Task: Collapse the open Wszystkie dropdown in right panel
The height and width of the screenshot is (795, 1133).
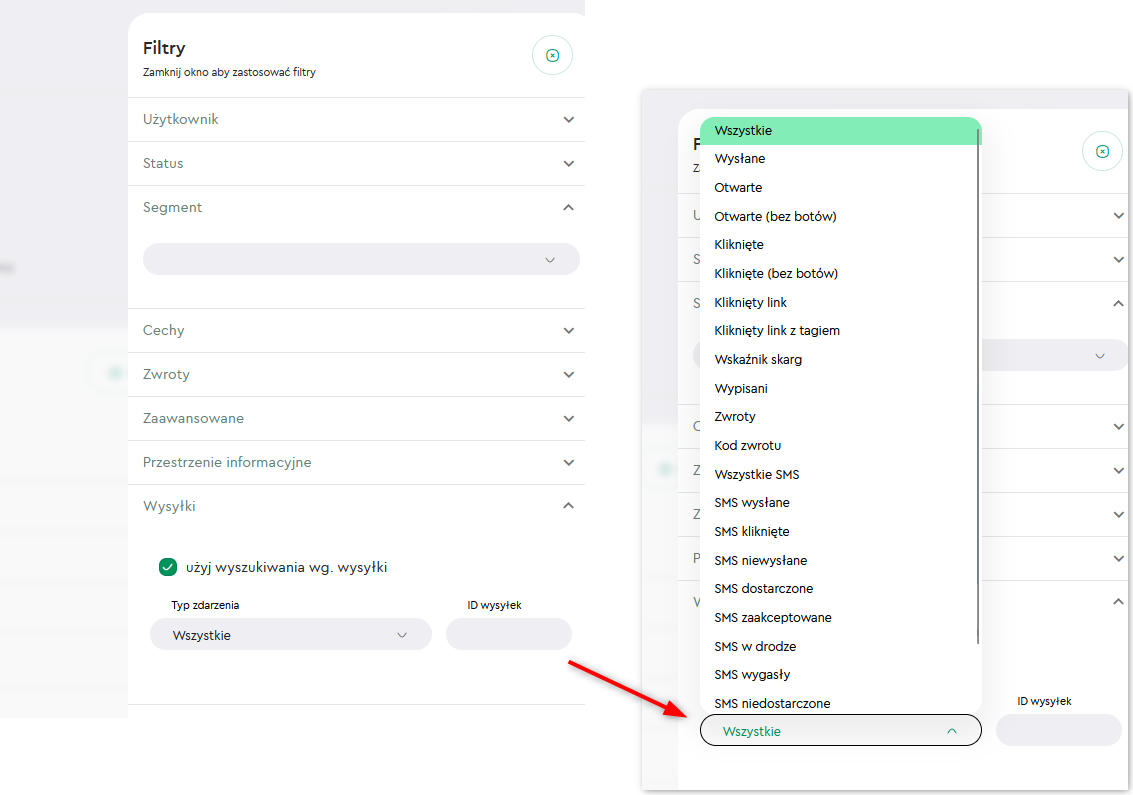Action: tap(841, 731)
